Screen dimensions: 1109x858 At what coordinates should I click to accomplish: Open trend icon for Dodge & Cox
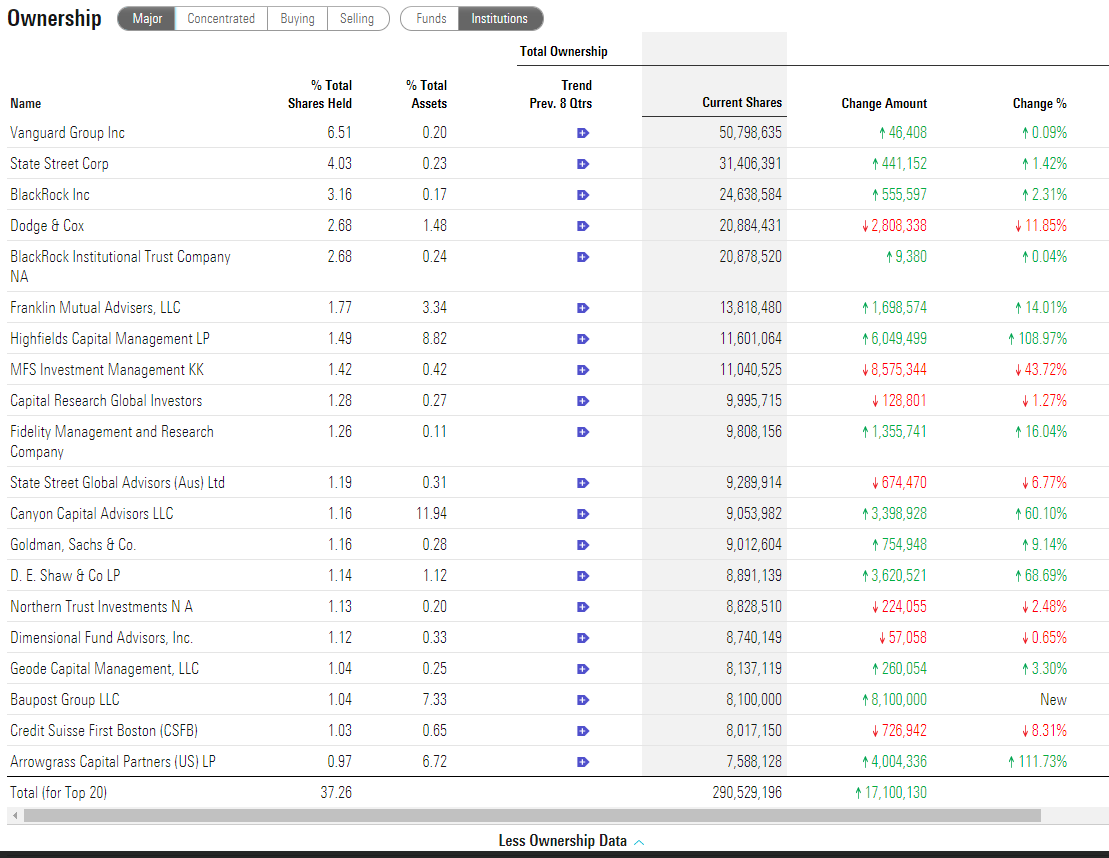[x=583, y=226]
